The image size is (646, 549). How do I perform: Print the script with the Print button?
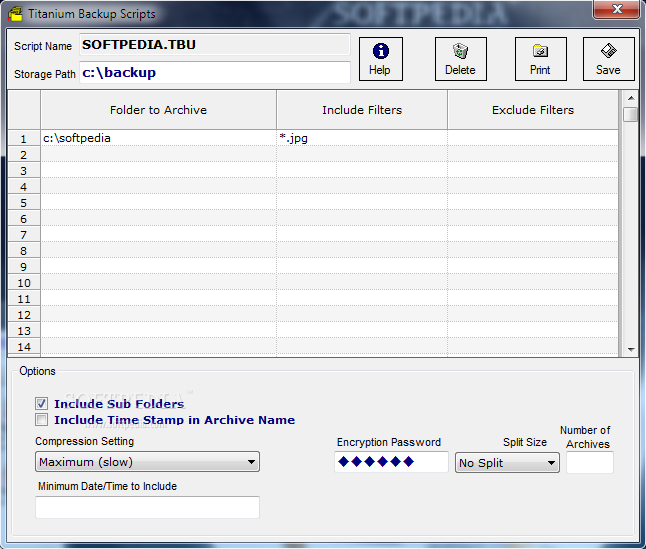click(x=540, y=59)
